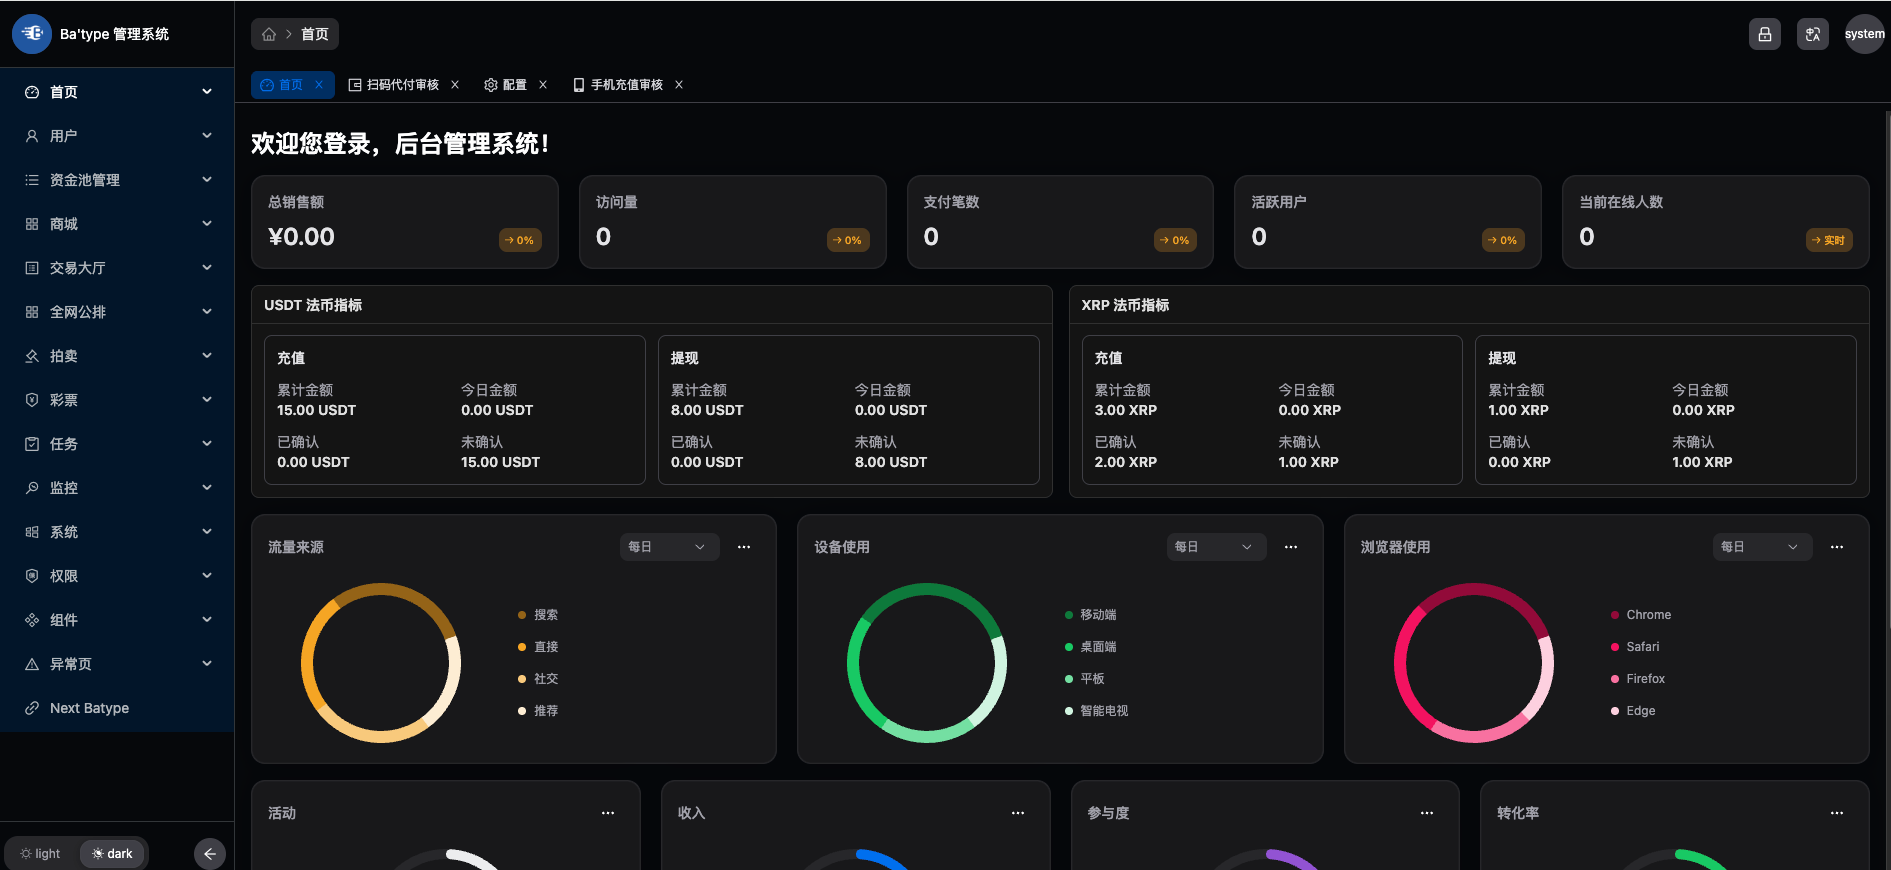Screen dimensions: 1891x870
Task: Click the 彩票 sidebar icon
Action: coord(32,400)
